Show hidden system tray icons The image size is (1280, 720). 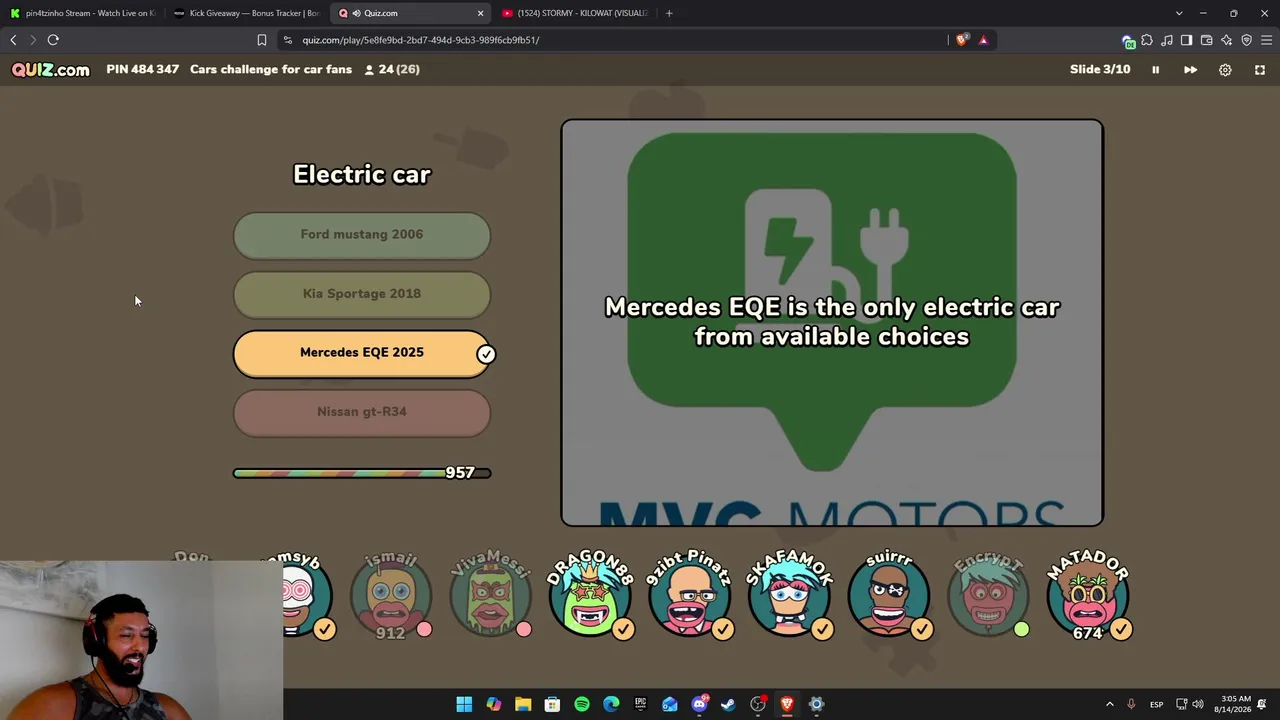[1109, 704]
